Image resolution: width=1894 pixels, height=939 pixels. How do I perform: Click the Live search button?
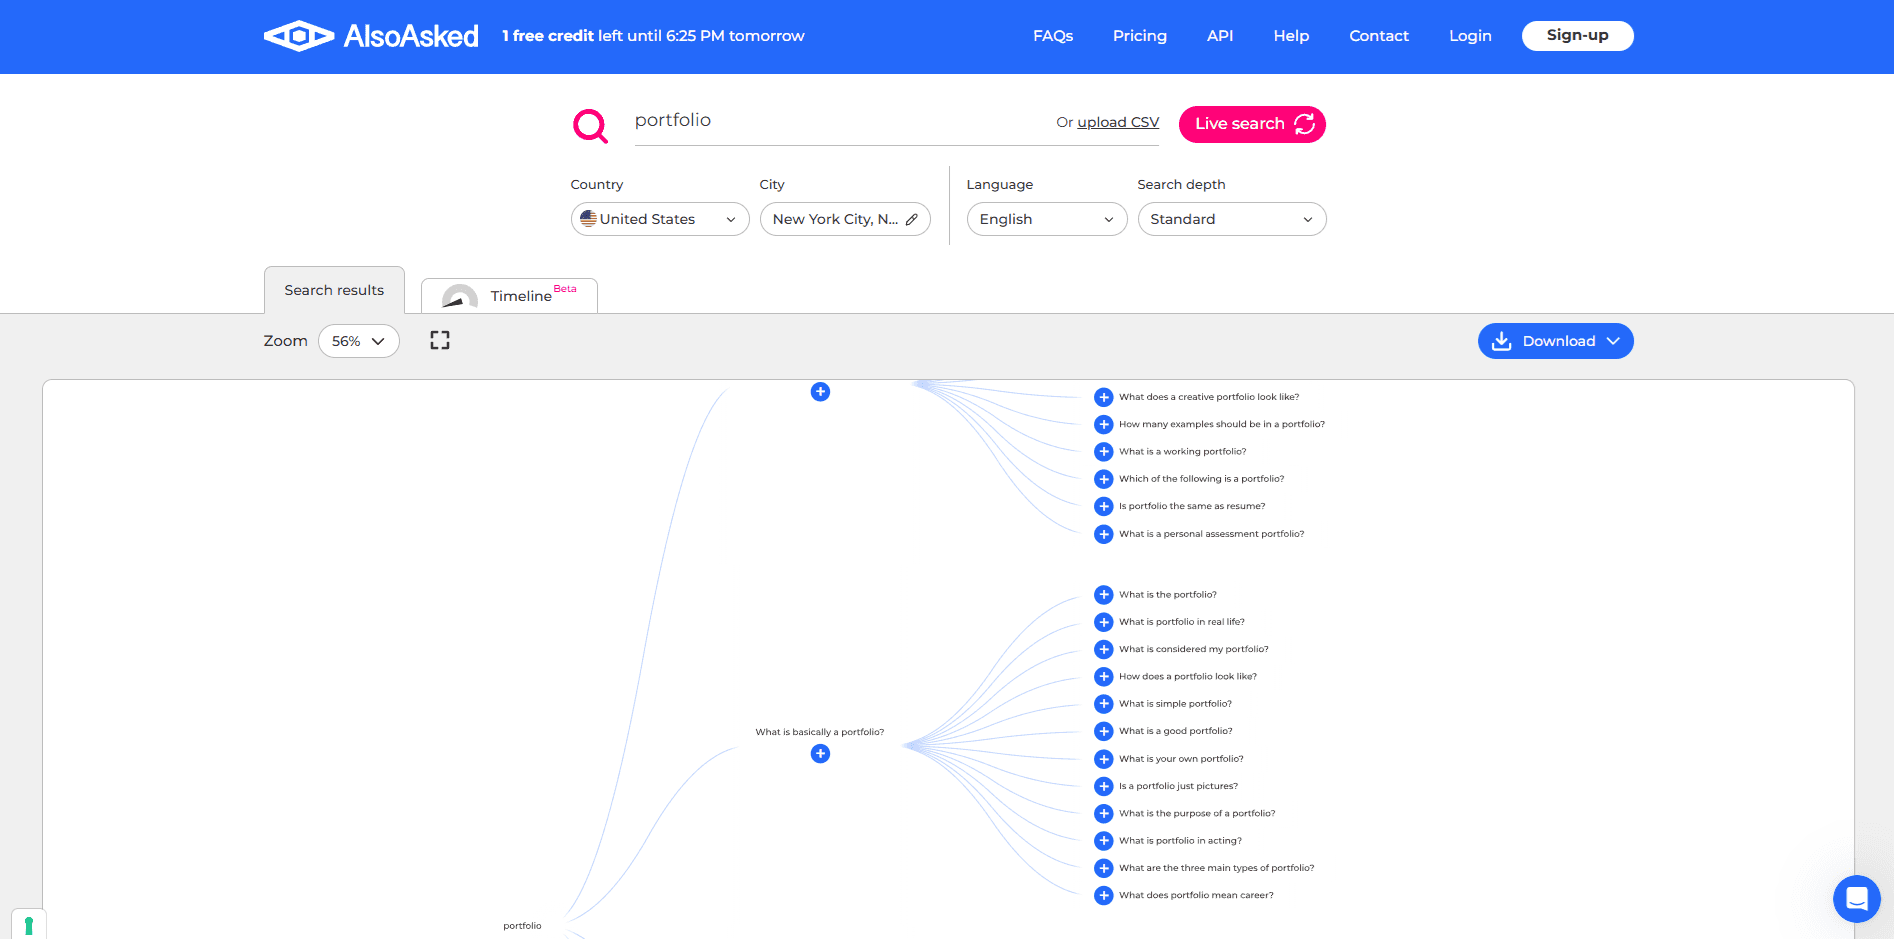[x=1252, y=124]
